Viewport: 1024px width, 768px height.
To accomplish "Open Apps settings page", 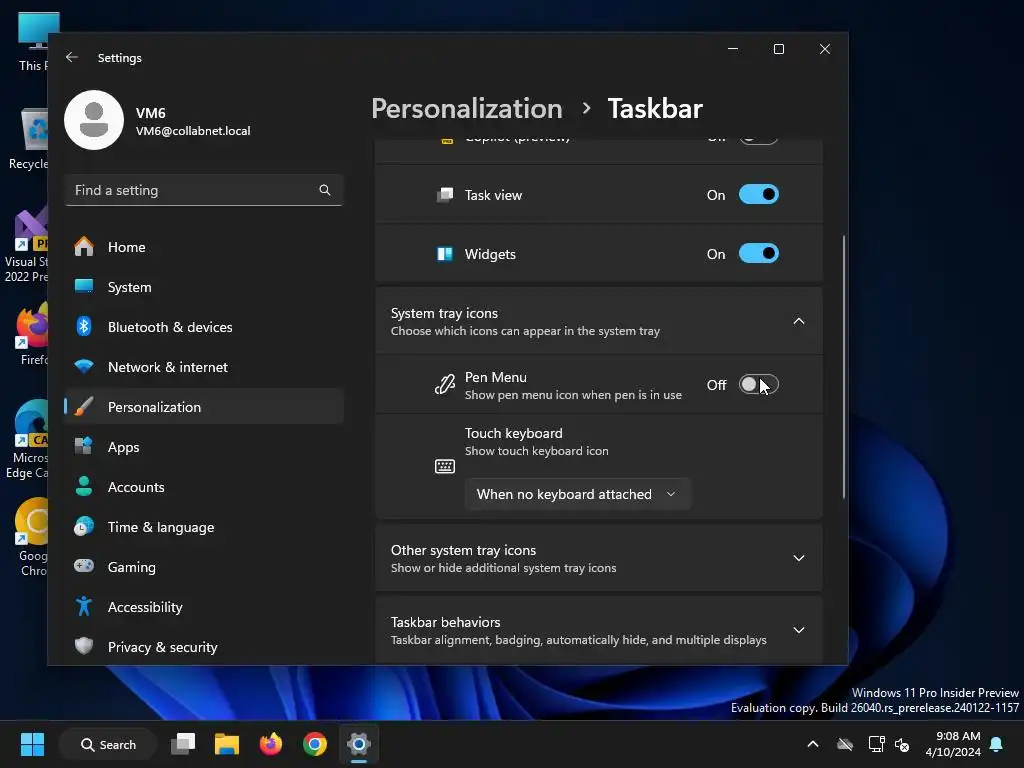I will [204, 447].
